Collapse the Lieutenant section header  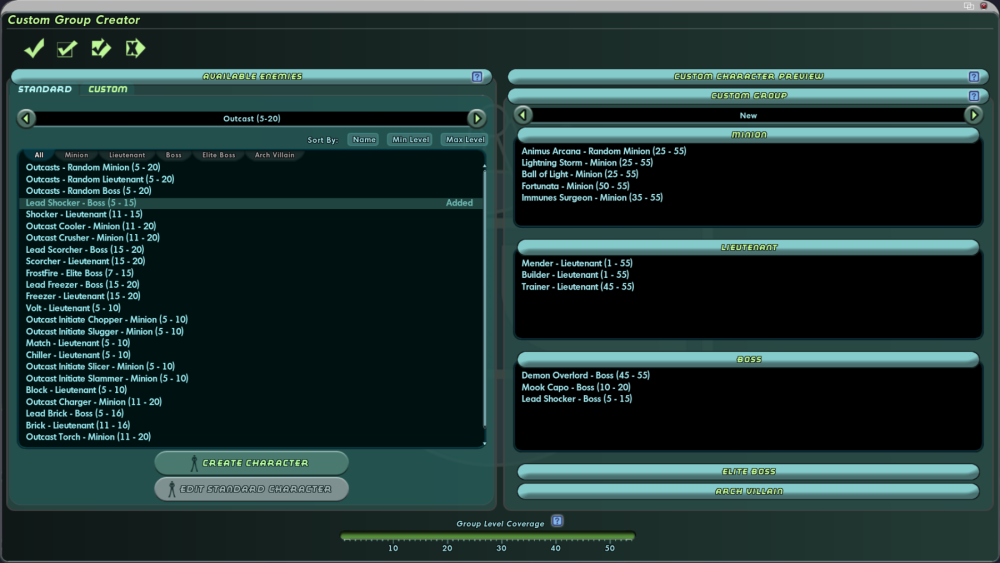tap(748, 247)
